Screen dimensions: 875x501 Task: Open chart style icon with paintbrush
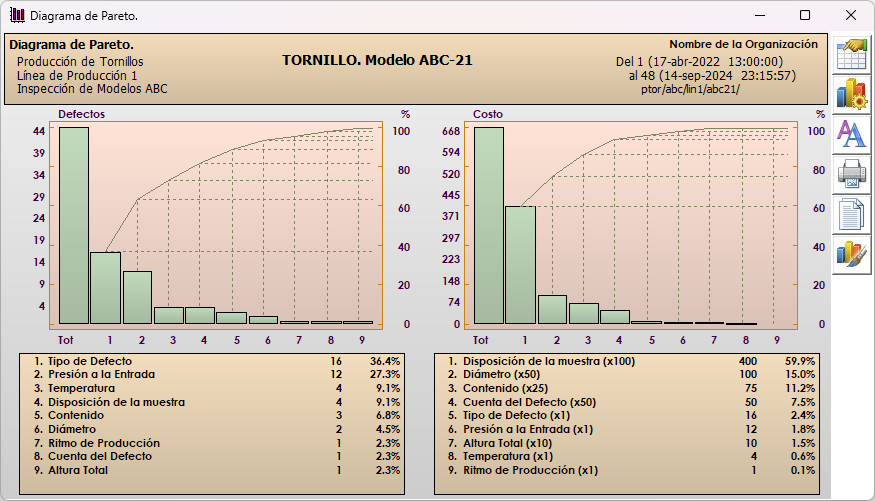click(x=851, y=254)
